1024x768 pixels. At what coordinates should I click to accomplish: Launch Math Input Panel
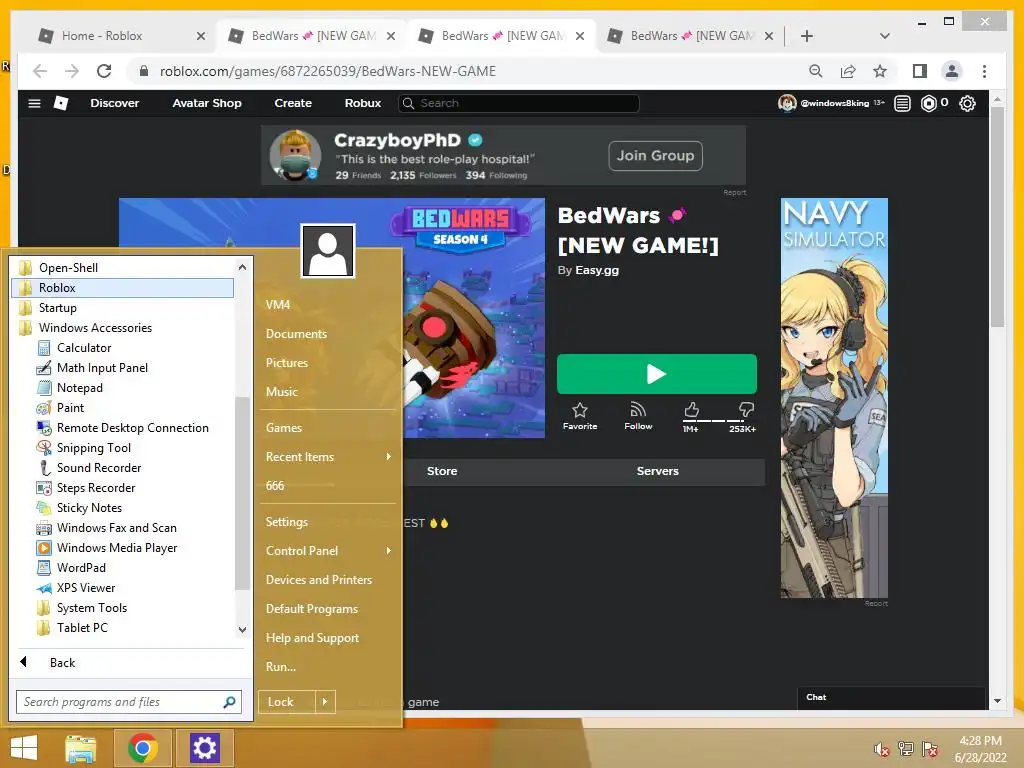(x=92, y=368)
